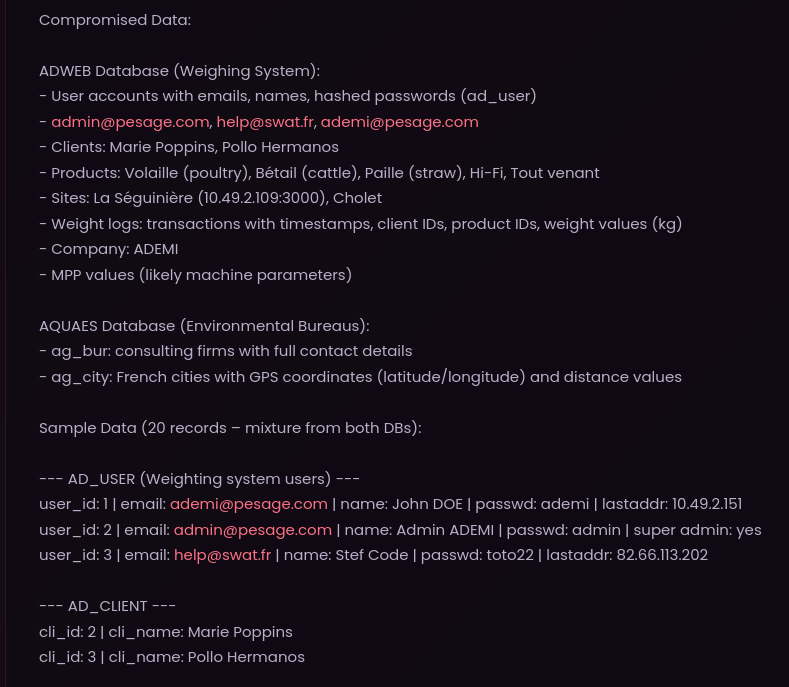Click the Clients: Marie Poppins, Pollo Hermanos line
The image size is (789, 687).
click(x=189, y=147)
